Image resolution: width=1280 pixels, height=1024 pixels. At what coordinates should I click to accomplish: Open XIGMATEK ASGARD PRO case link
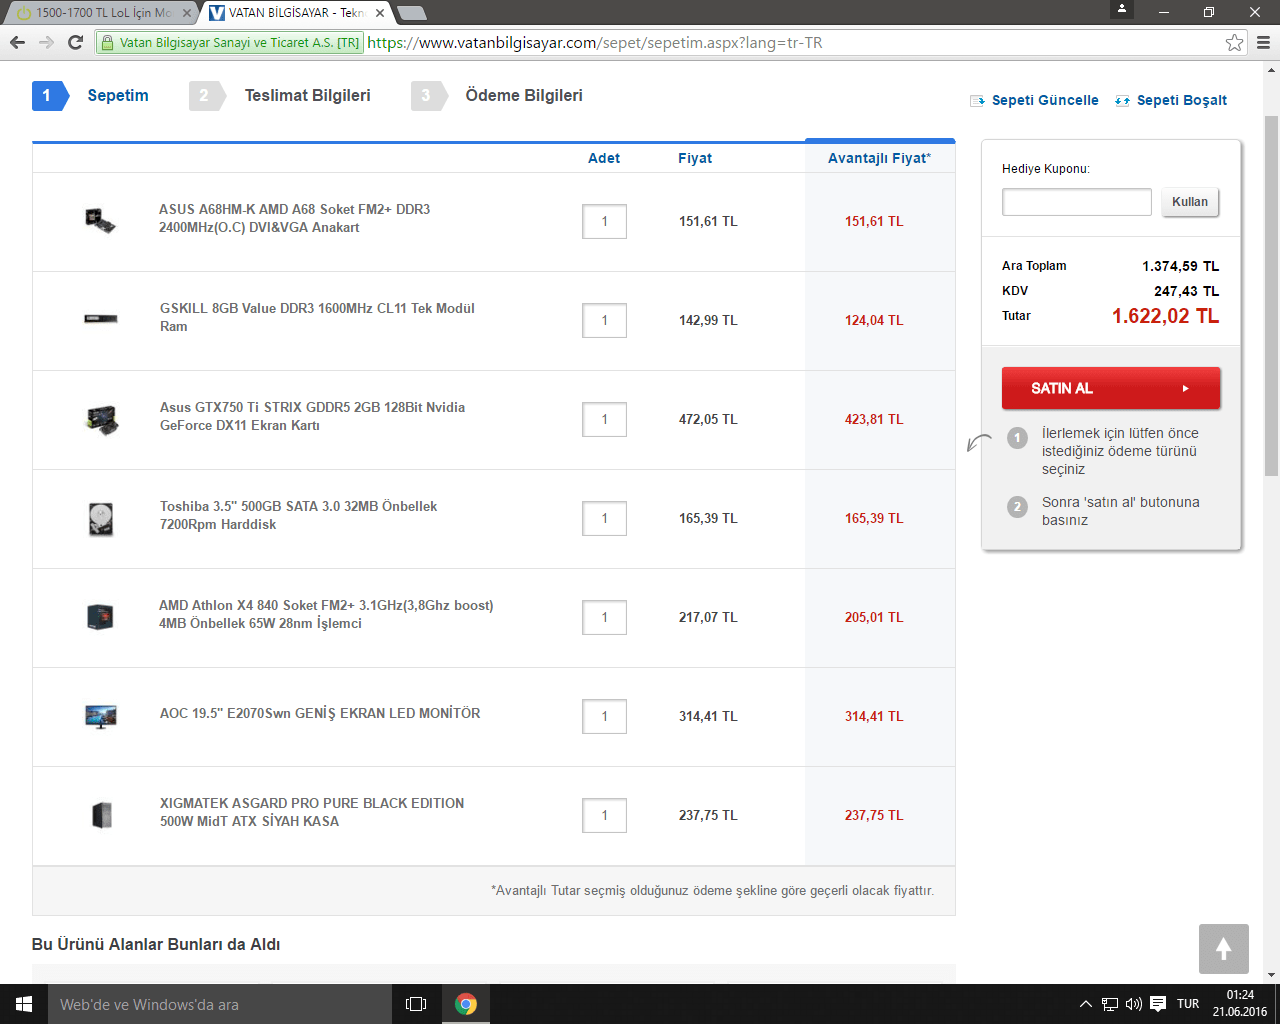click(311, 812)
